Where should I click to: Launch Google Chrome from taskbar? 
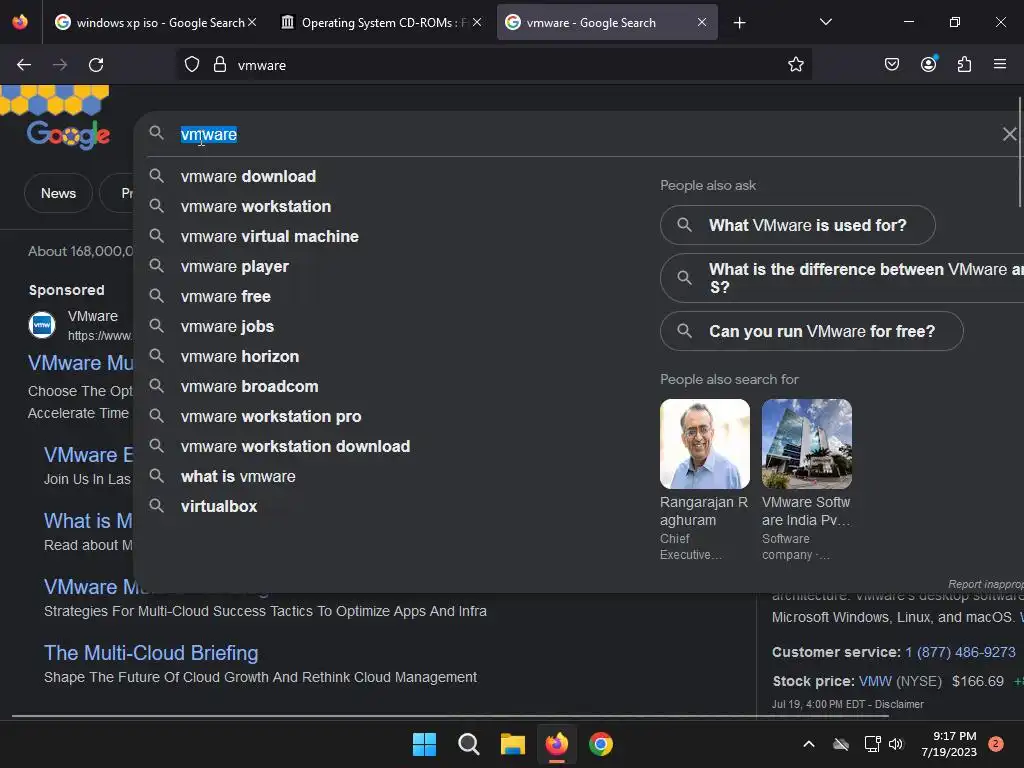tap(601, 744)
